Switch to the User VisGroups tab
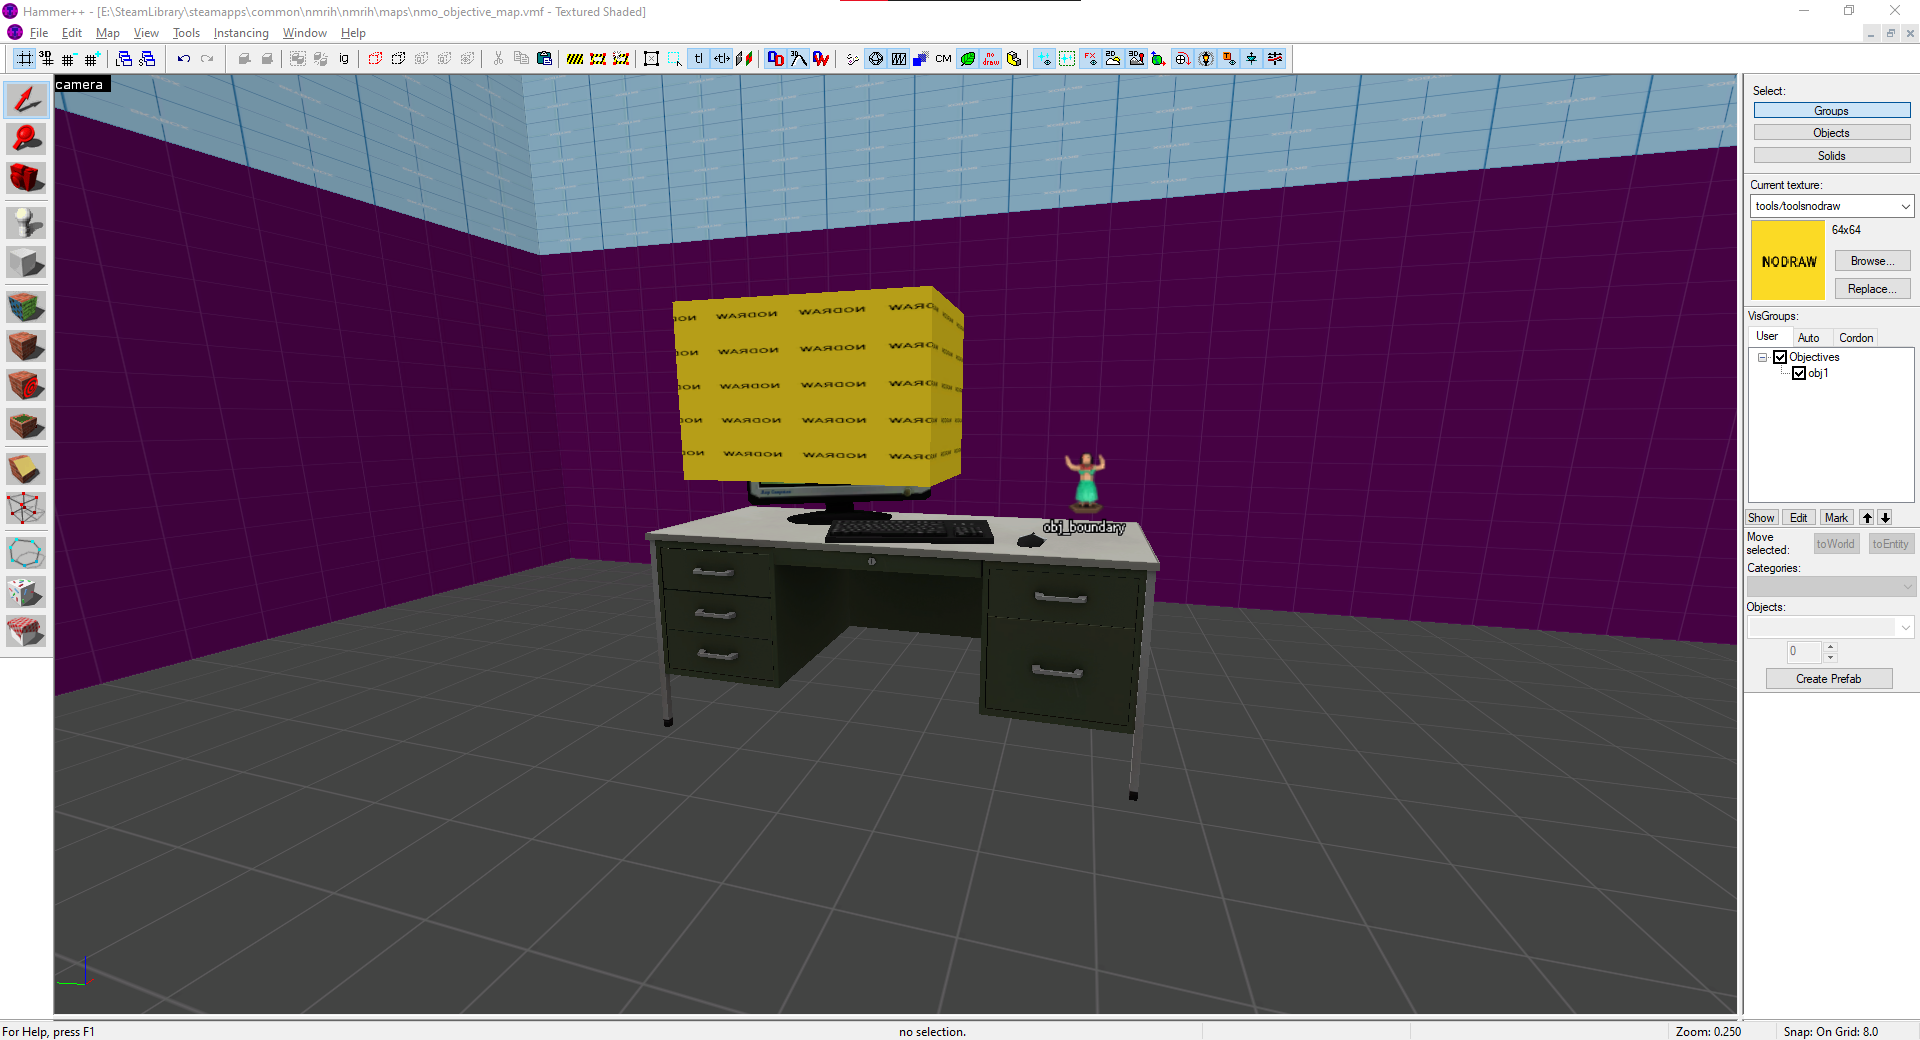Viewport: 1920px width, 1040px height. click(x=1767, y=337)
